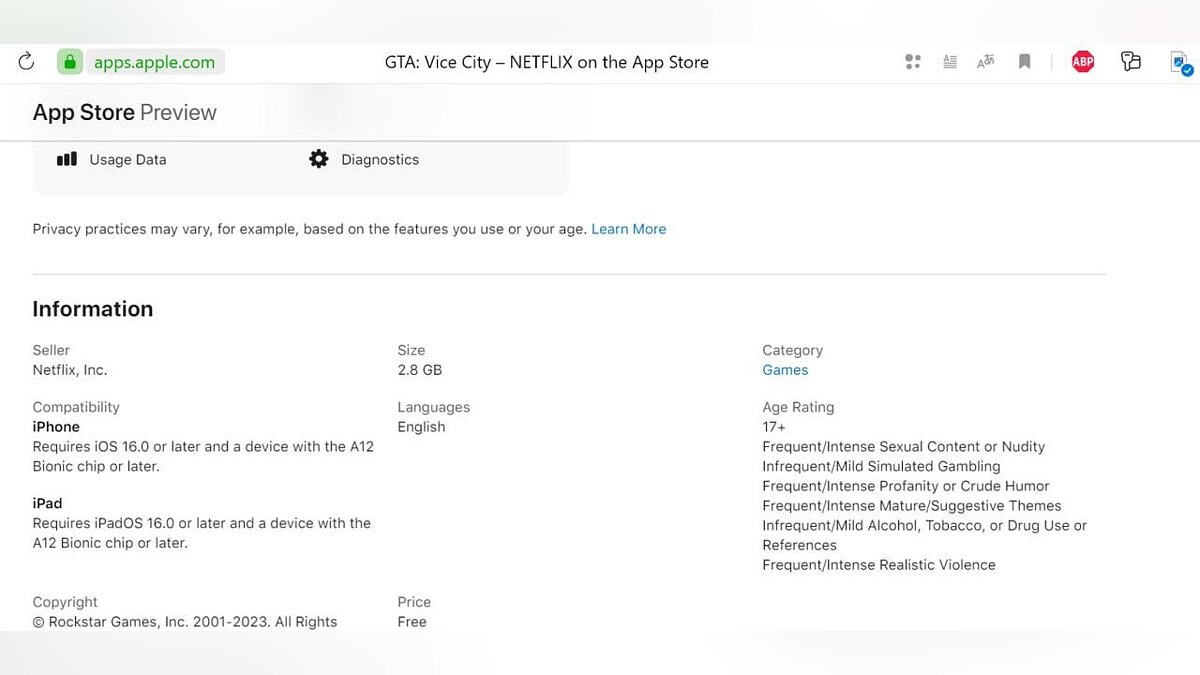Open the Games category link
This screenshot has height=675, width=1200.
tap(785, 370)
